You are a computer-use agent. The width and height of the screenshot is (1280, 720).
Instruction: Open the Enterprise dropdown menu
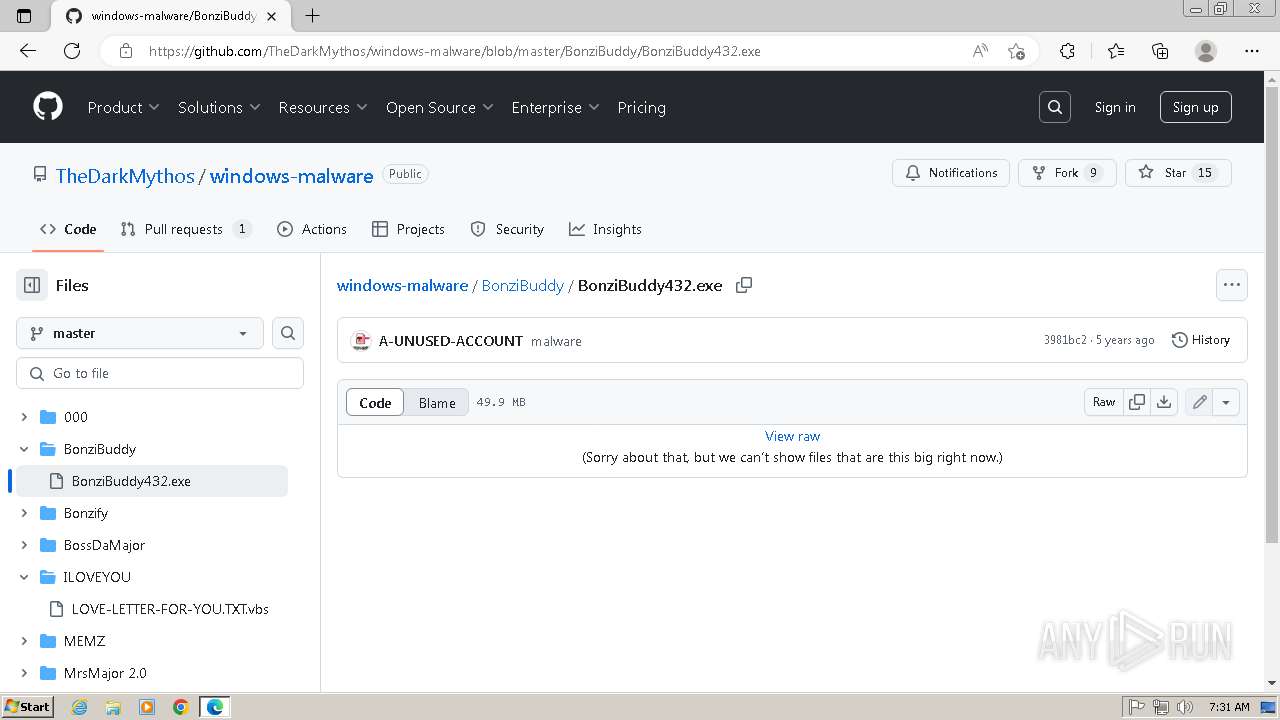[x=555, y=107]
